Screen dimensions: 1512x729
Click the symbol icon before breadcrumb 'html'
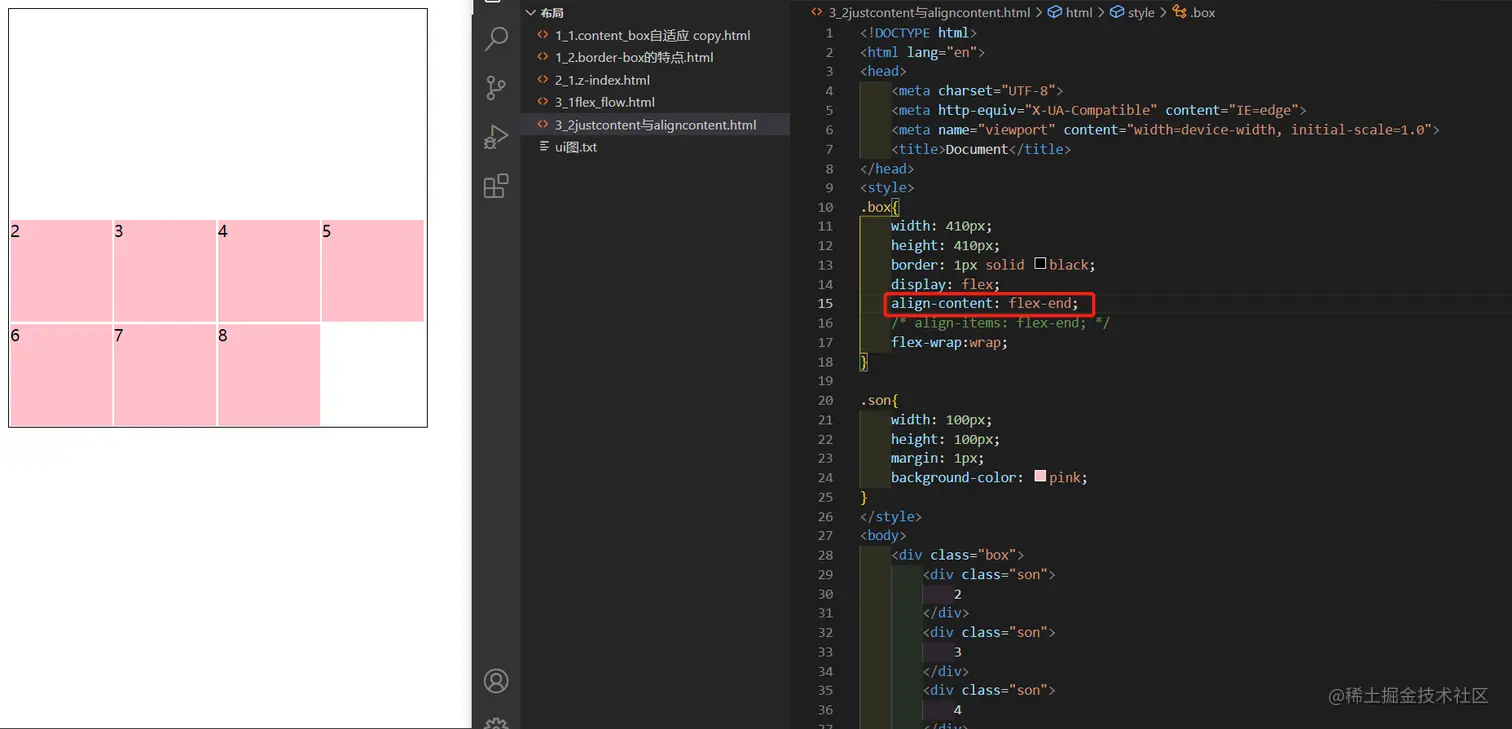coord(1055,13)
